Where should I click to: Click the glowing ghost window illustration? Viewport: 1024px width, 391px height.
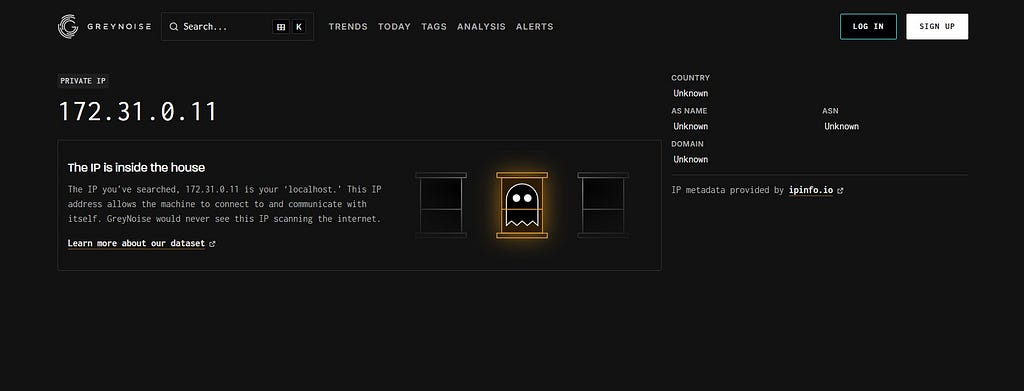coord(522,205)
